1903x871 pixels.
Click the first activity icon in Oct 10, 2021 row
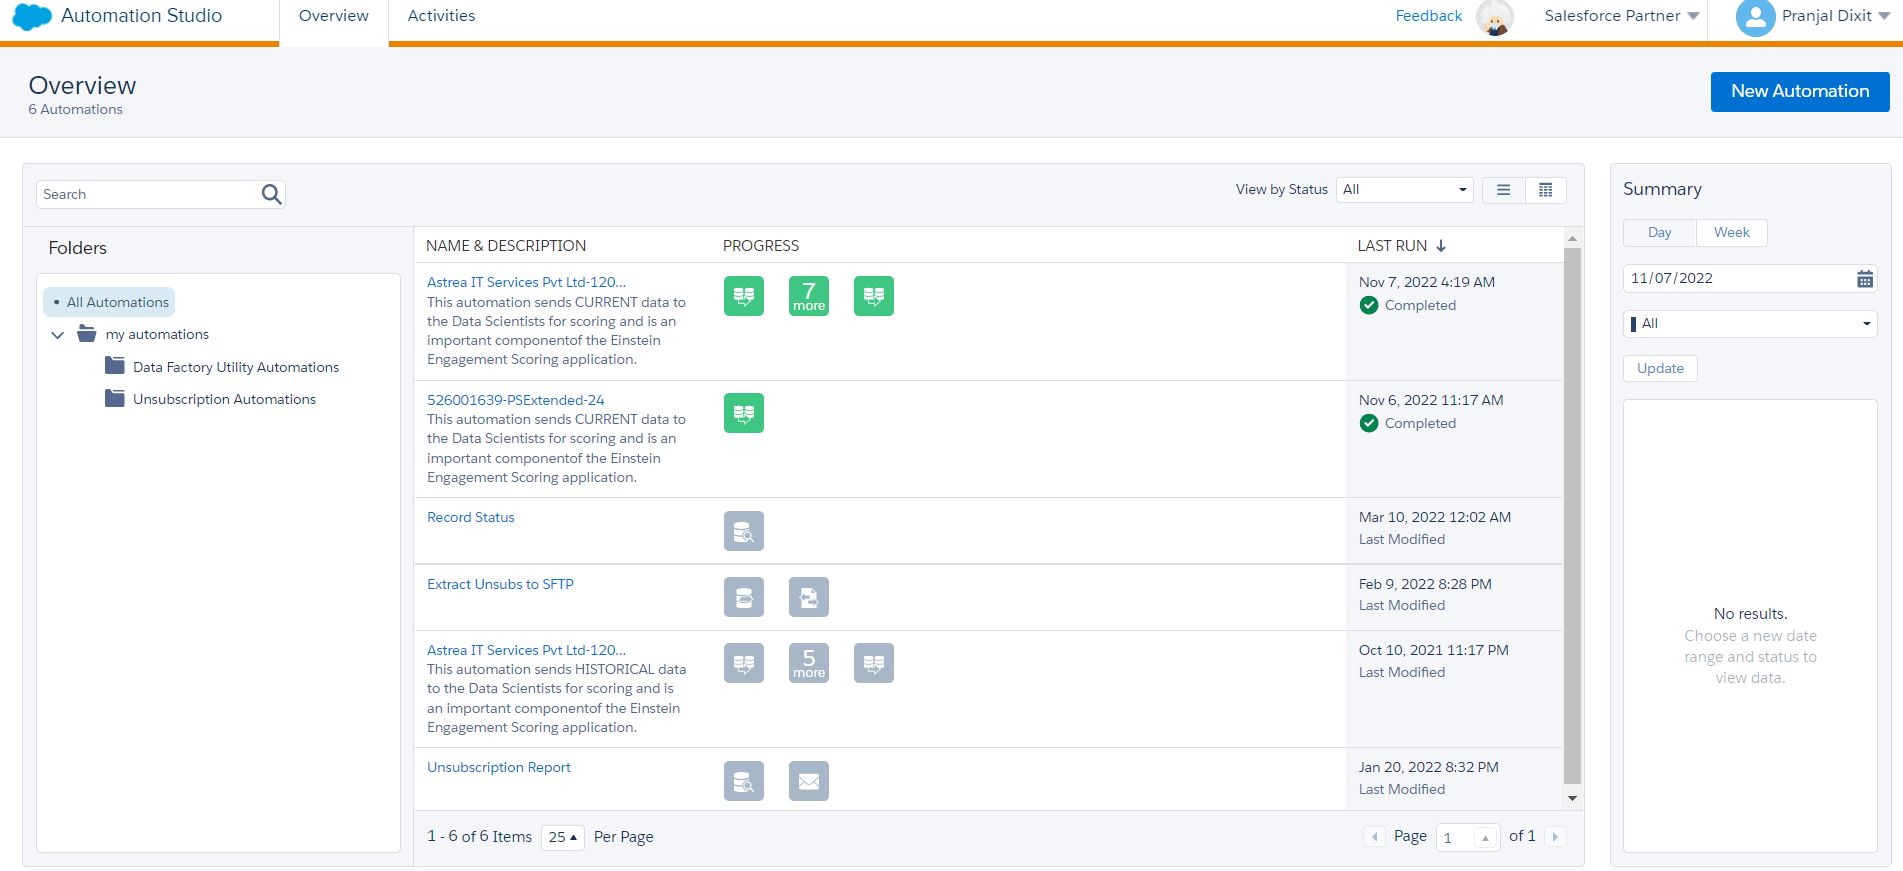[744, 663]
